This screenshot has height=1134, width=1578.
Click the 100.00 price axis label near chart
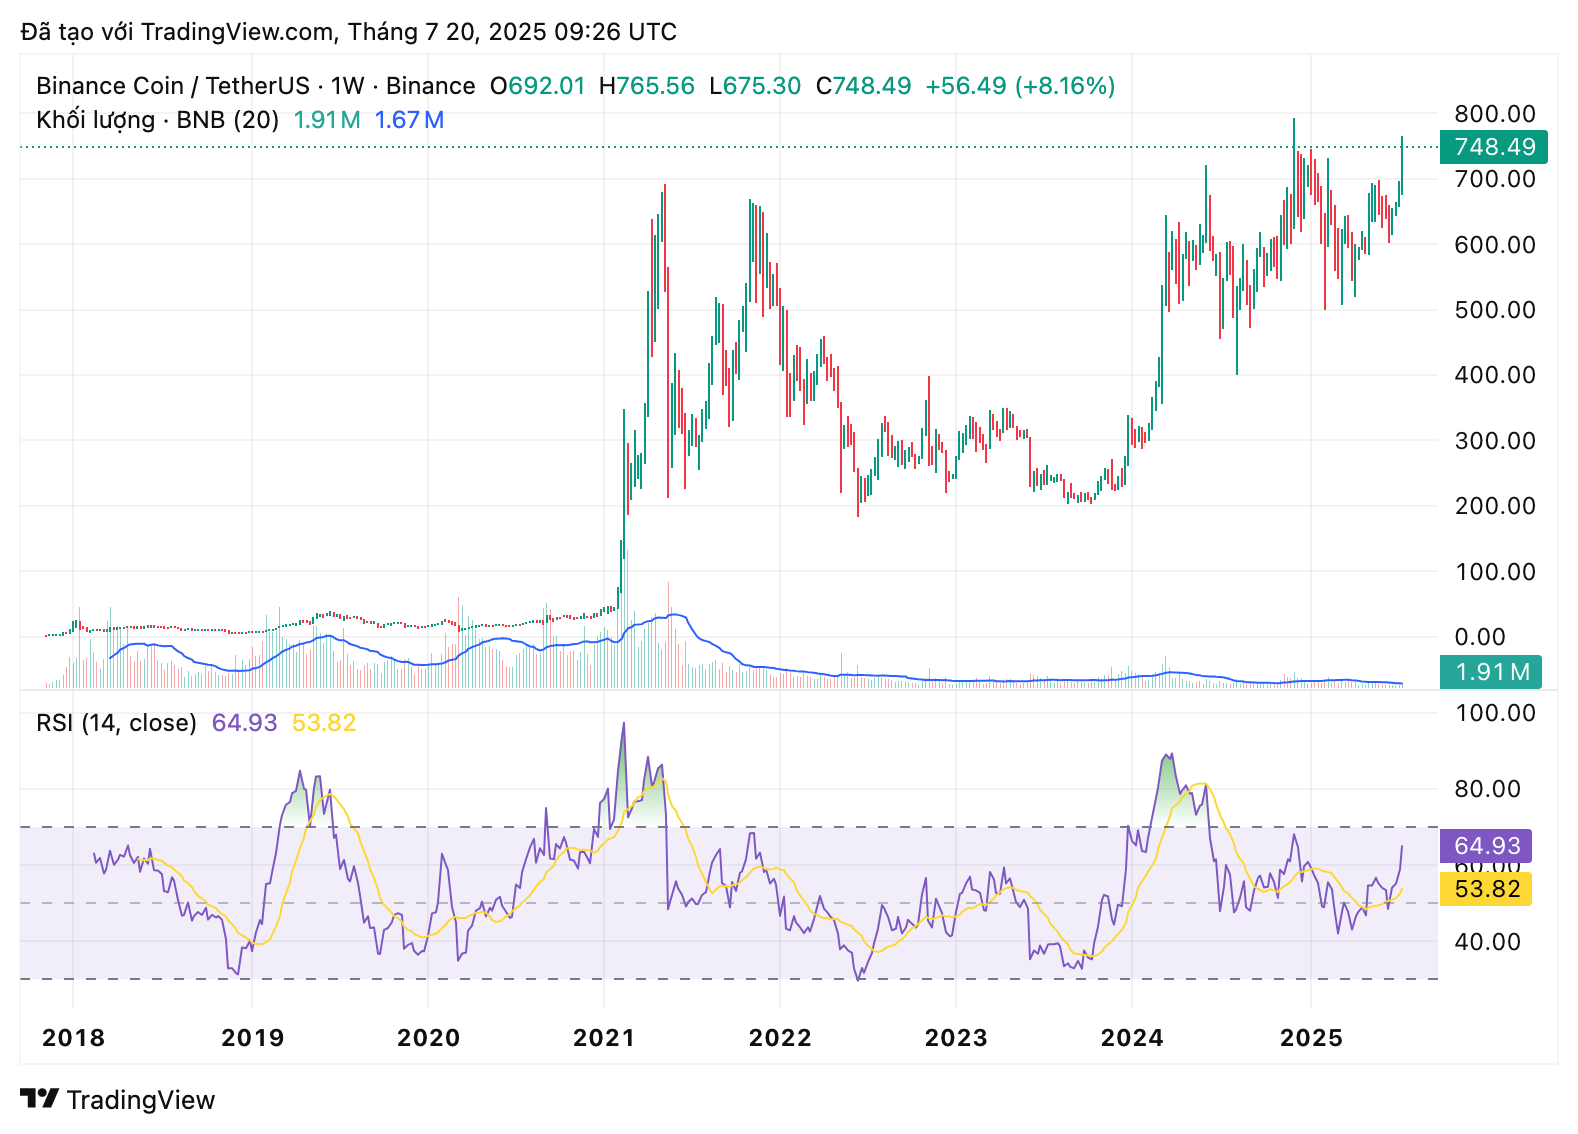(1495, 572)
